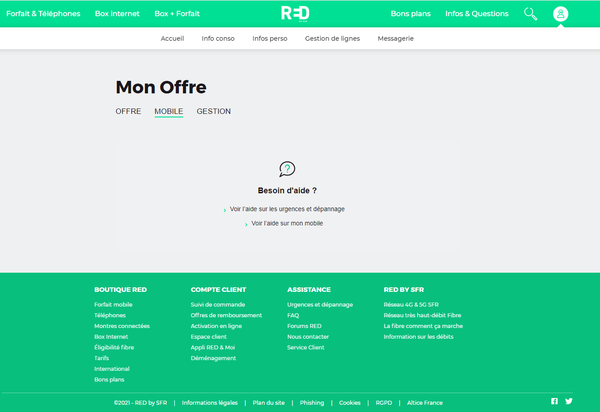Click the COMPTE CLIENT footer heading
This screenshot has width=600, height=412.
(x=218, y=290)
